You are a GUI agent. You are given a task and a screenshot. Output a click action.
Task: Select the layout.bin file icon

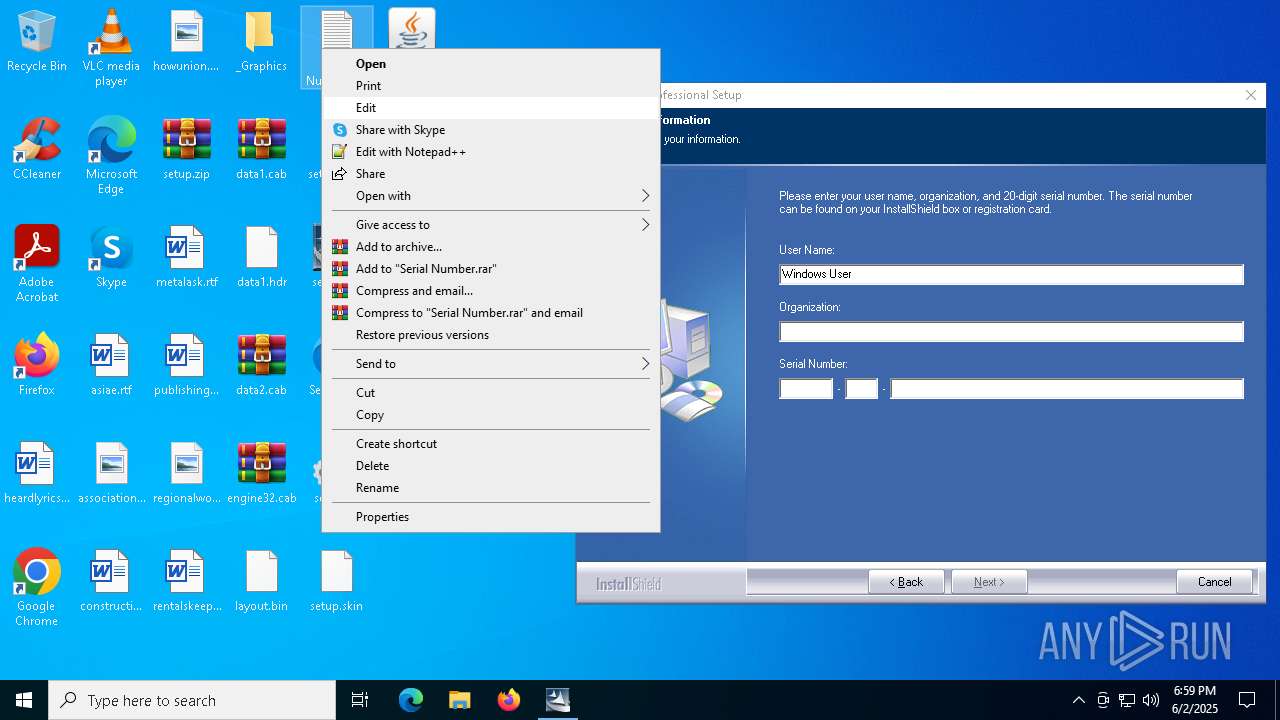pos(261,581)
